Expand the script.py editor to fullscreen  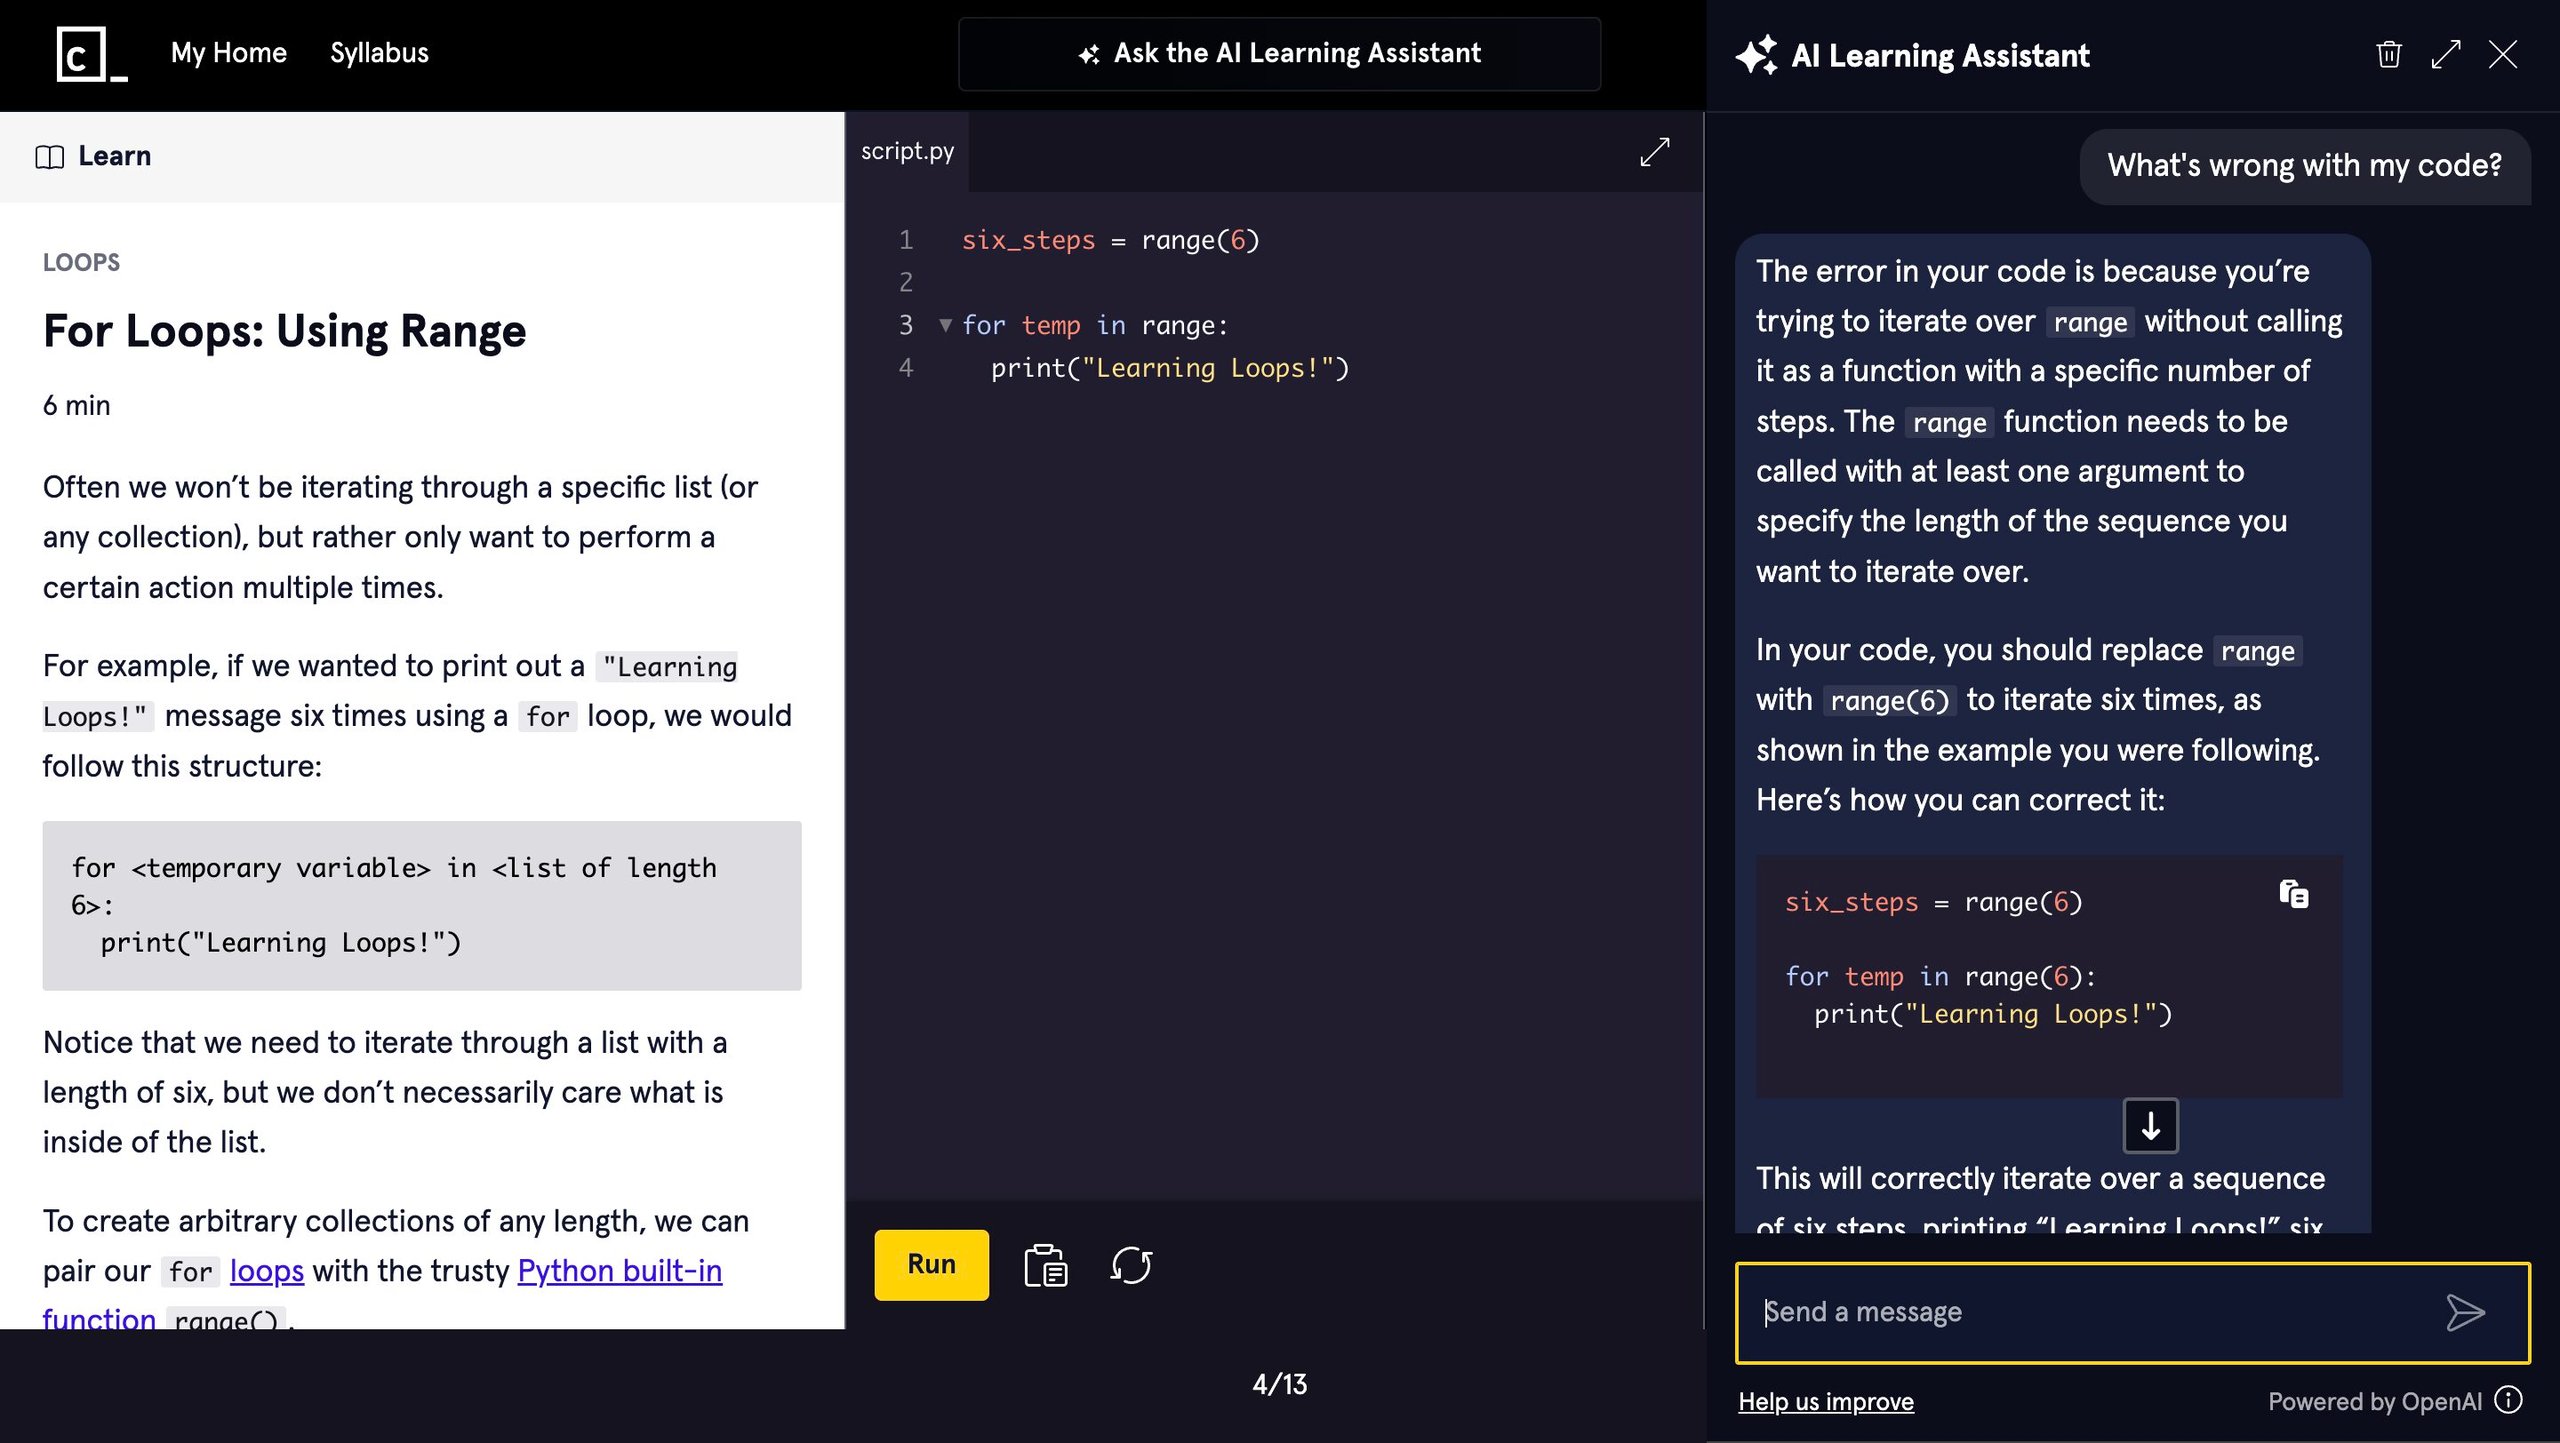pos(1655,152)
